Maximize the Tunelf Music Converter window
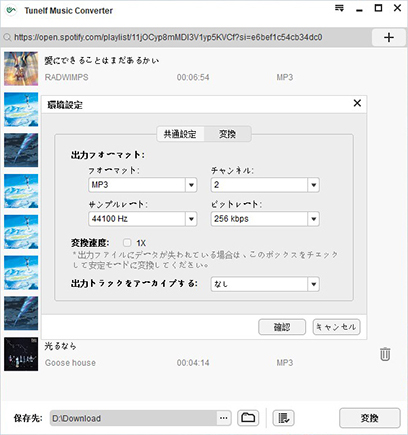 tap(378, 8)
